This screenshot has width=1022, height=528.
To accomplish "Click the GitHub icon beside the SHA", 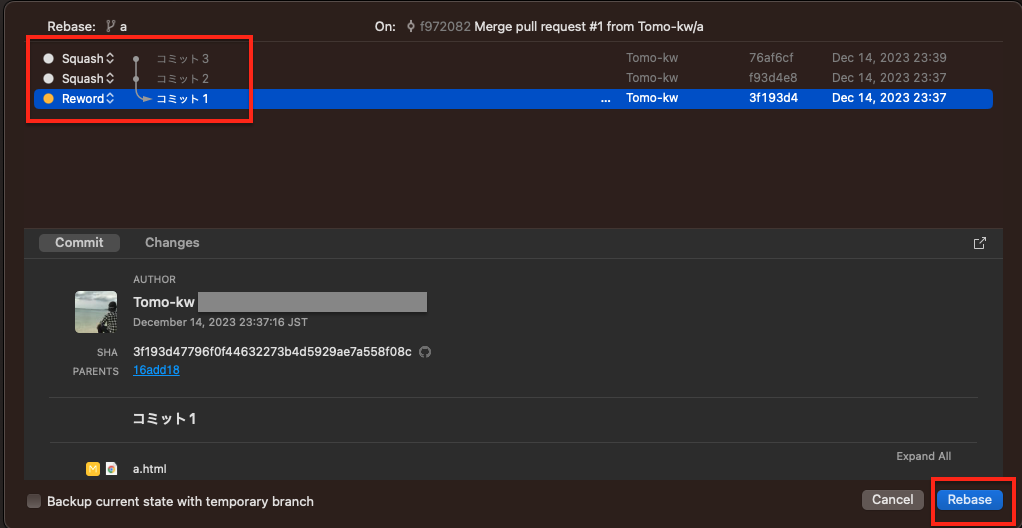I will point(425,352).
